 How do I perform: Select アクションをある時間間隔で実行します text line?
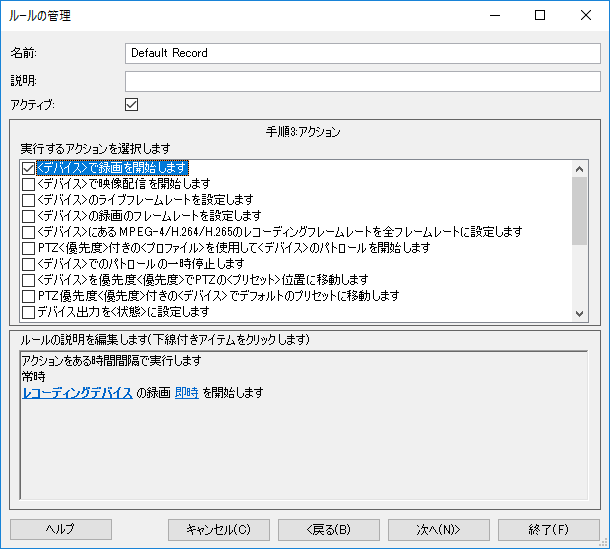pyautogui.click(x=111, y=361)
